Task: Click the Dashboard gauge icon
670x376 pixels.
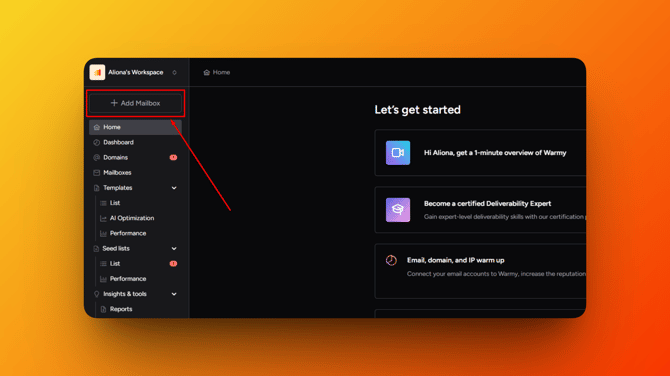Action: click(x=97, y=142)
